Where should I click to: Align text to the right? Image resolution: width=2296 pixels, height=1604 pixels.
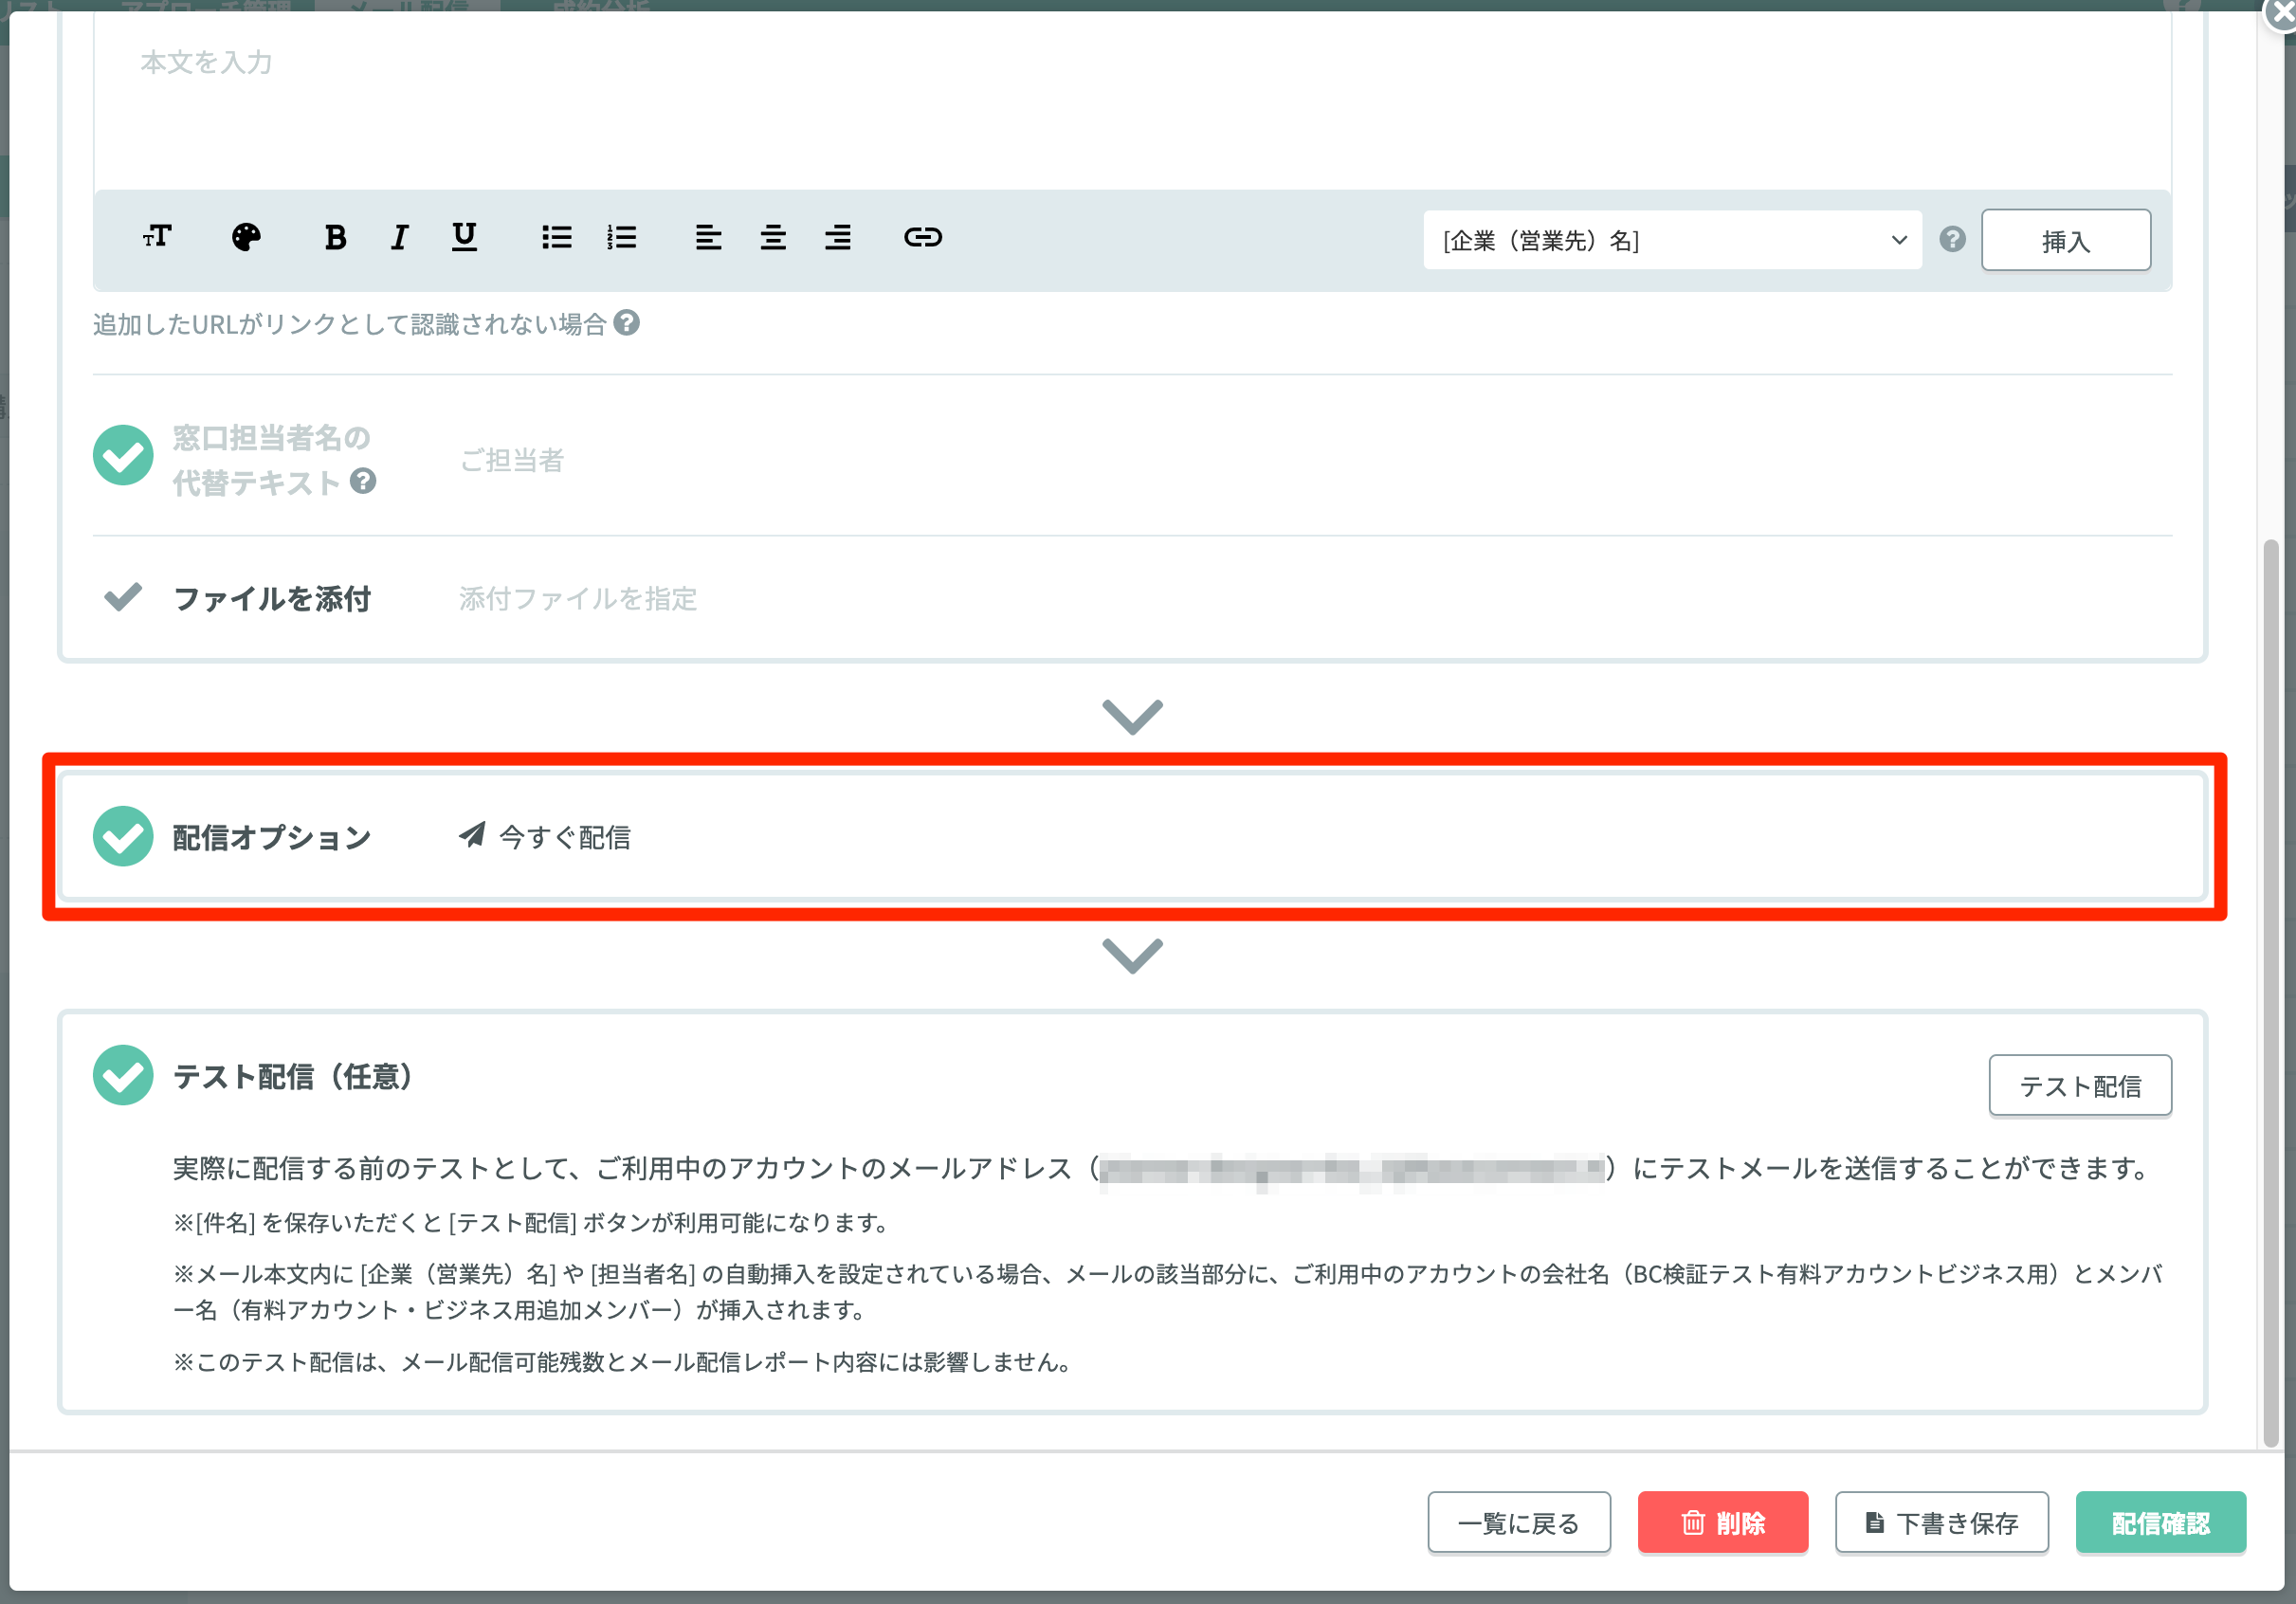pyautogui.click(x=838, y=237)
